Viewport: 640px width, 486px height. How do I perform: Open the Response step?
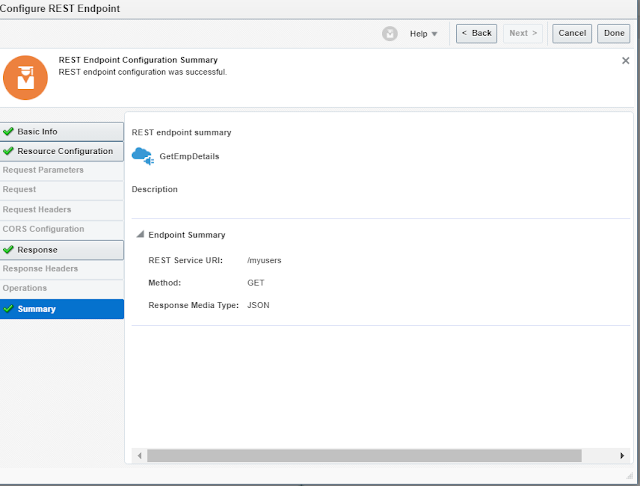(x=62, y=250)
